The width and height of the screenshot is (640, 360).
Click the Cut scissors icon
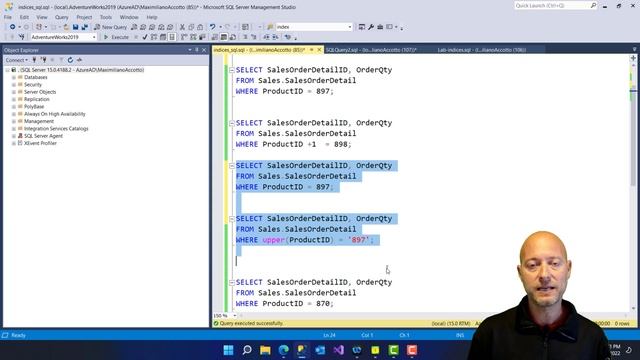182,27
